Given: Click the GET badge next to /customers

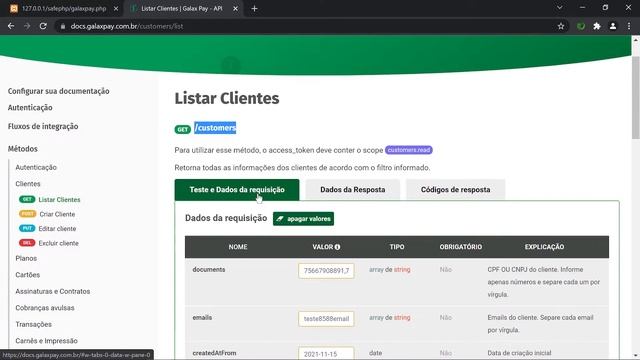Looking at the screenshot, I should coord(182,129).
